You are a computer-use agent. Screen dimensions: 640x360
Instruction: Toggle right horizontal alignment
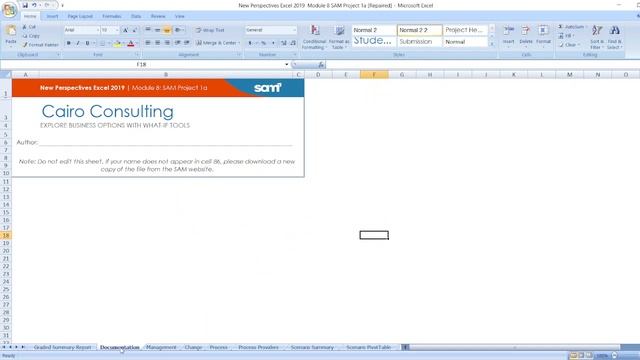167,42
